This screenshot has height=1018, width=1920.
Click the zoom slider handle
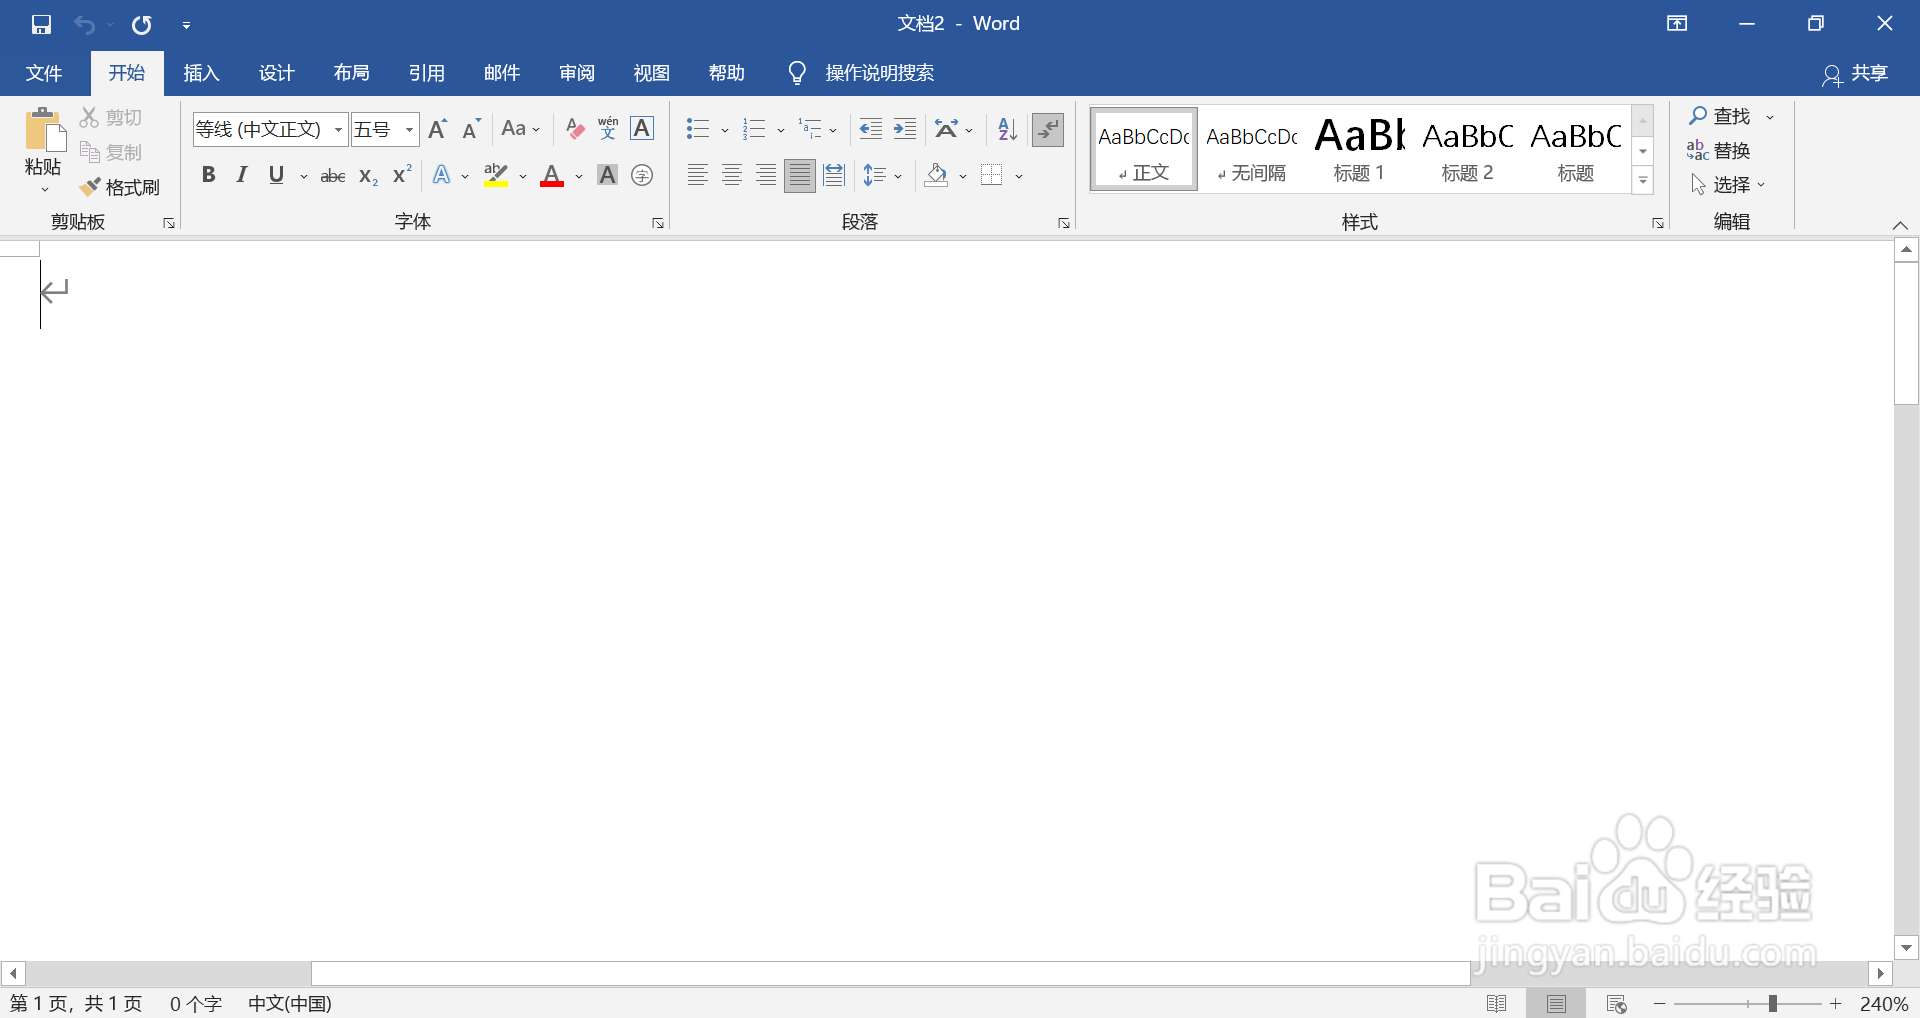[1772, 1003]
